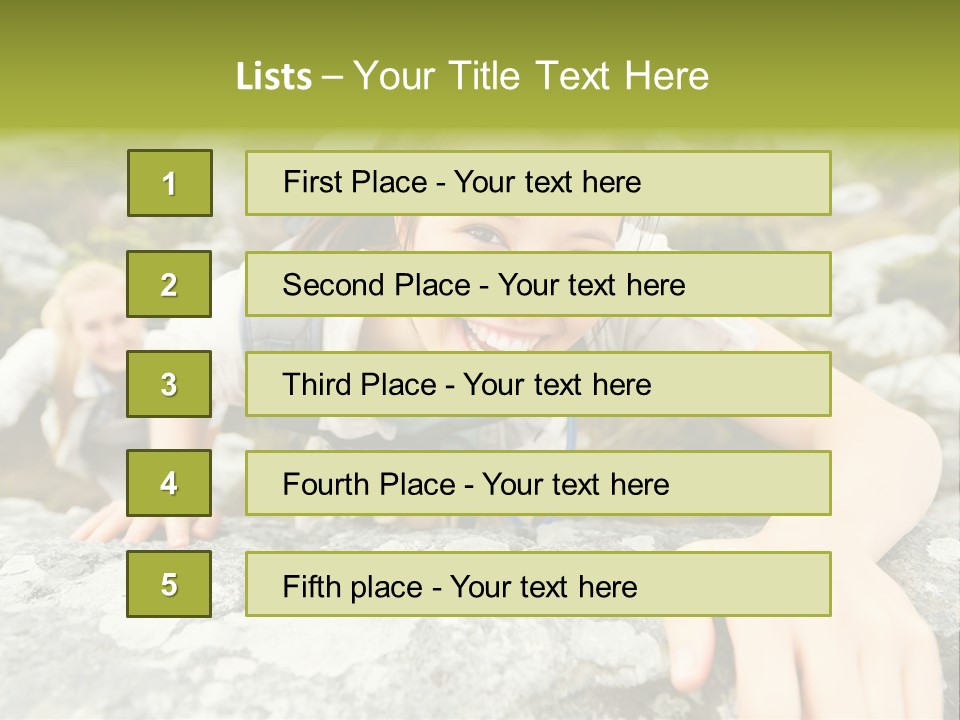Click the slide title text

pos(472,76)
